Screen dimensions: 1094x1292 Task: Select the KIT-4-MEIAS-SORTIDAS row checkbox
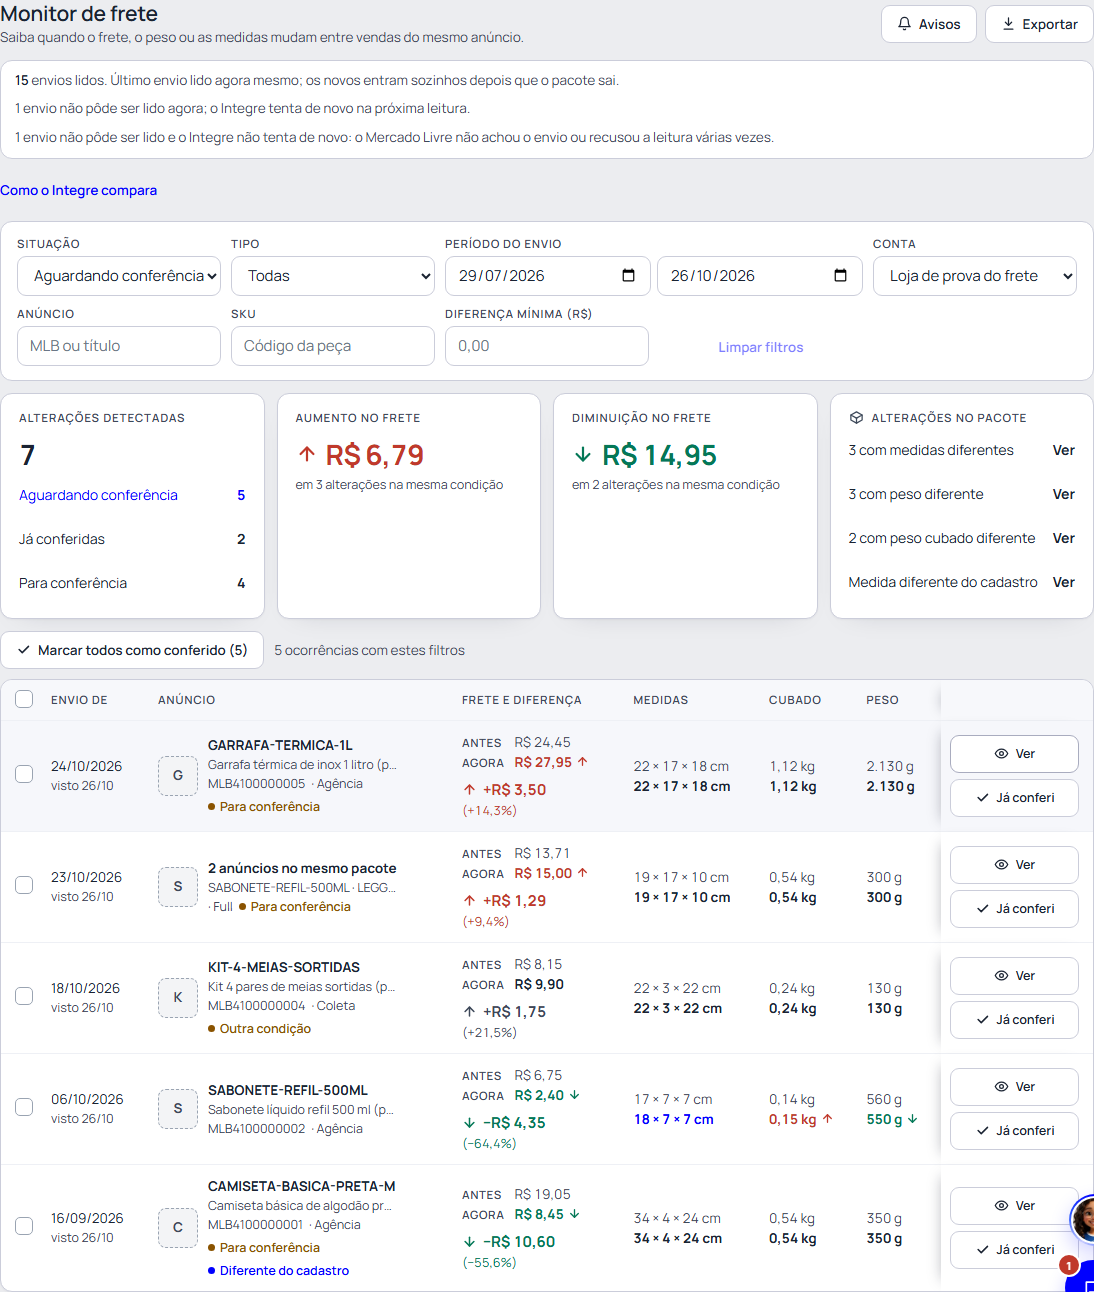24,996
